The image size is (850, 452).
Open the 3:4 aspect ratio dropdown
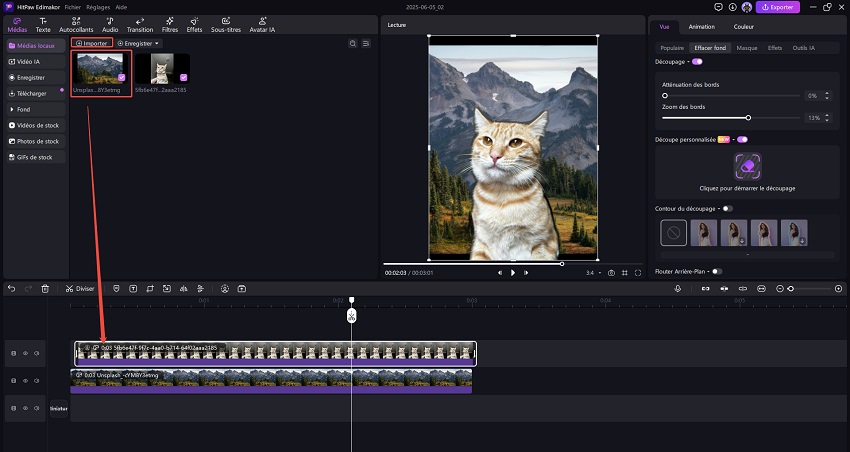(594, 273)
